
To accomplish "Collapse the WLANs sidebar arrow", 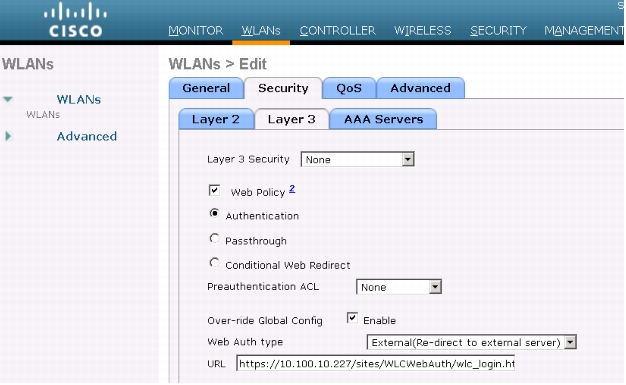I will click(x=8, y=99).
